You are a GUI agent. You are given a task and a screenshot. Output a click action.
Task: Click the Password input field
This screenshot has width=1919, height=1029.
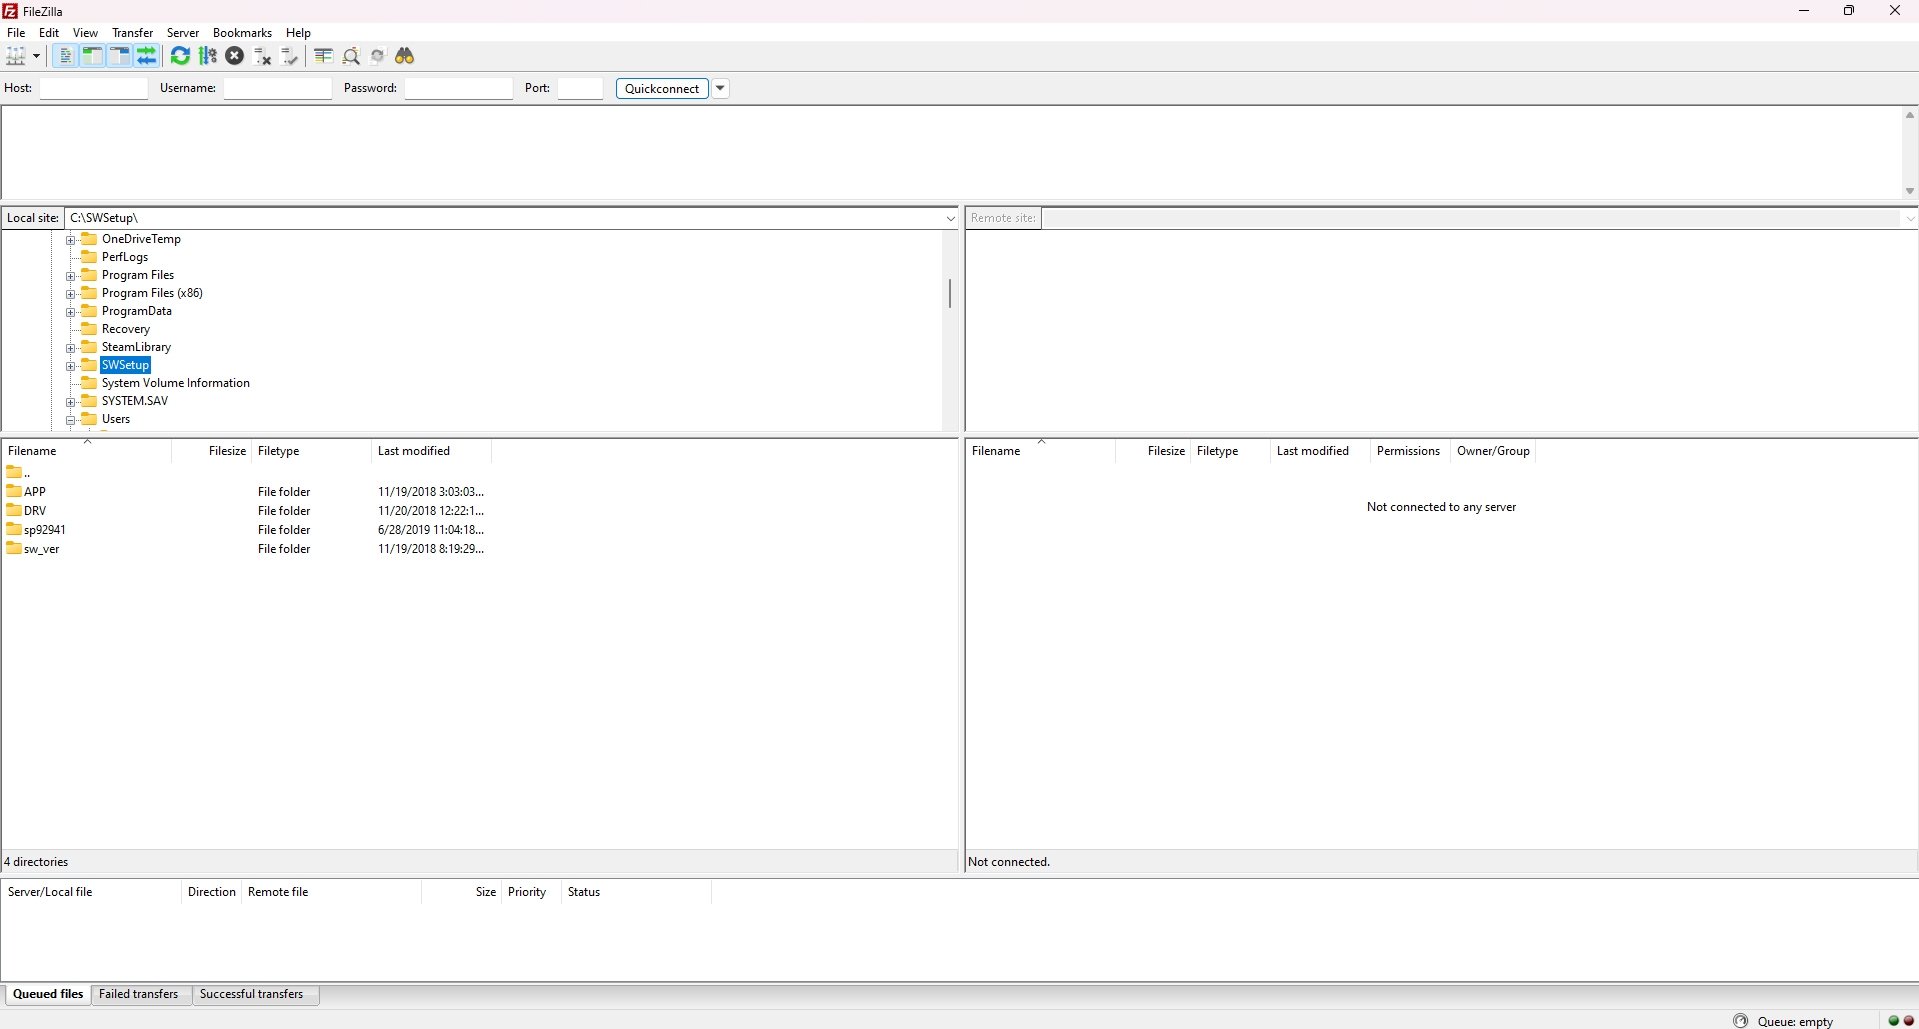[459, 88]
